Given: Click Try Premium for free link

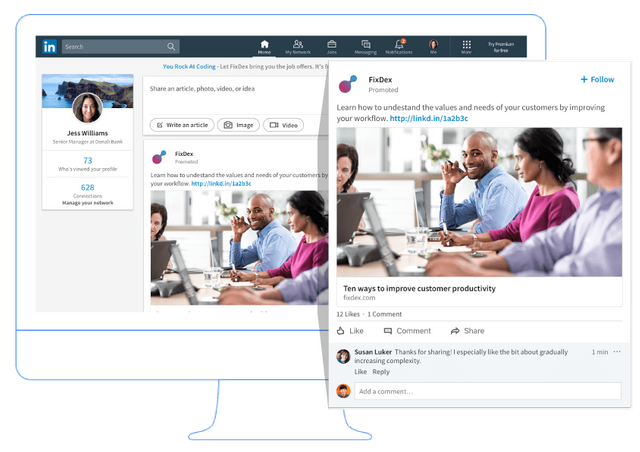Looking at the screenshot, I should [x=501, y=47].
